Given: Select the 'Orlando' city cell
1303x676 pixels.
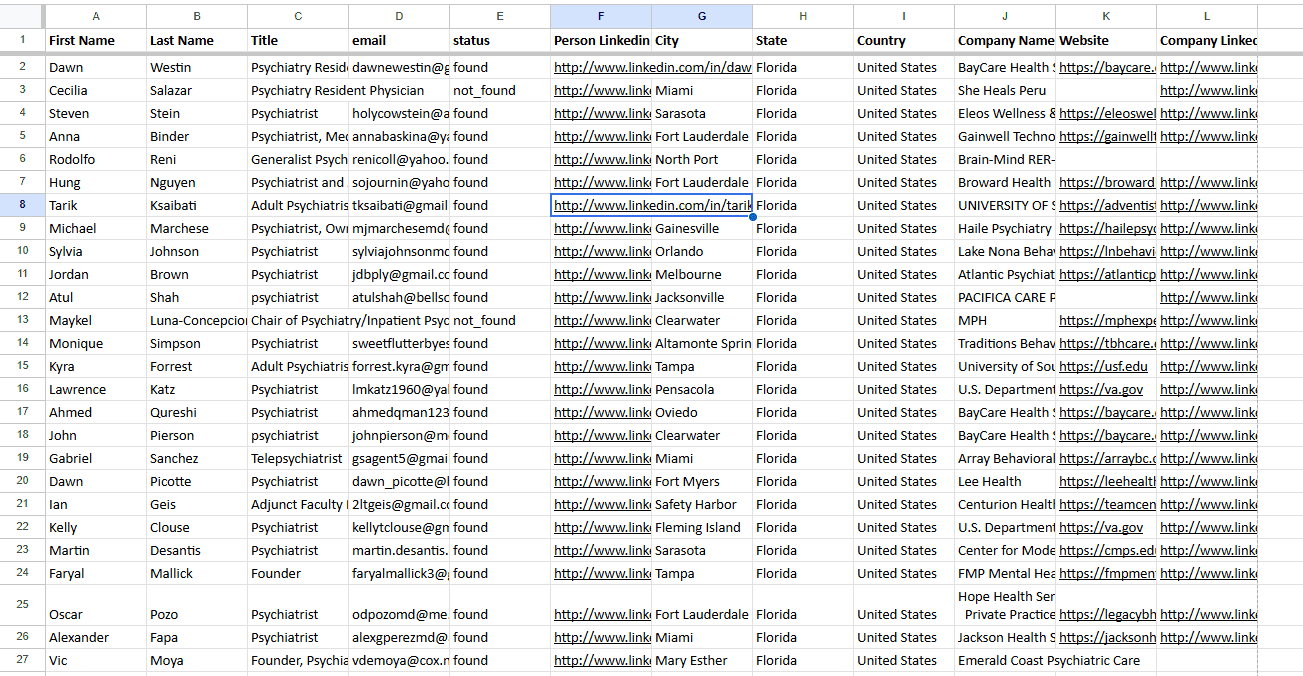Looking at the screenshot, I should [x=702, y=252].
